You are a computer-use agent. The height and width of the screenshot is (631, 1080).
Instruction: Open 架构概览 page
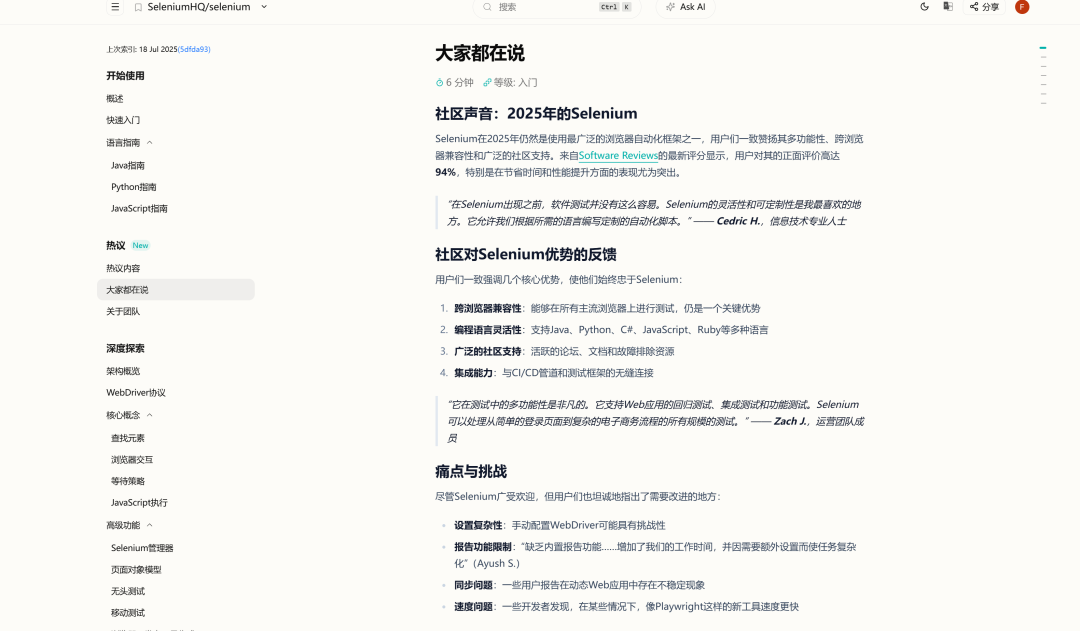coord(123,371)
